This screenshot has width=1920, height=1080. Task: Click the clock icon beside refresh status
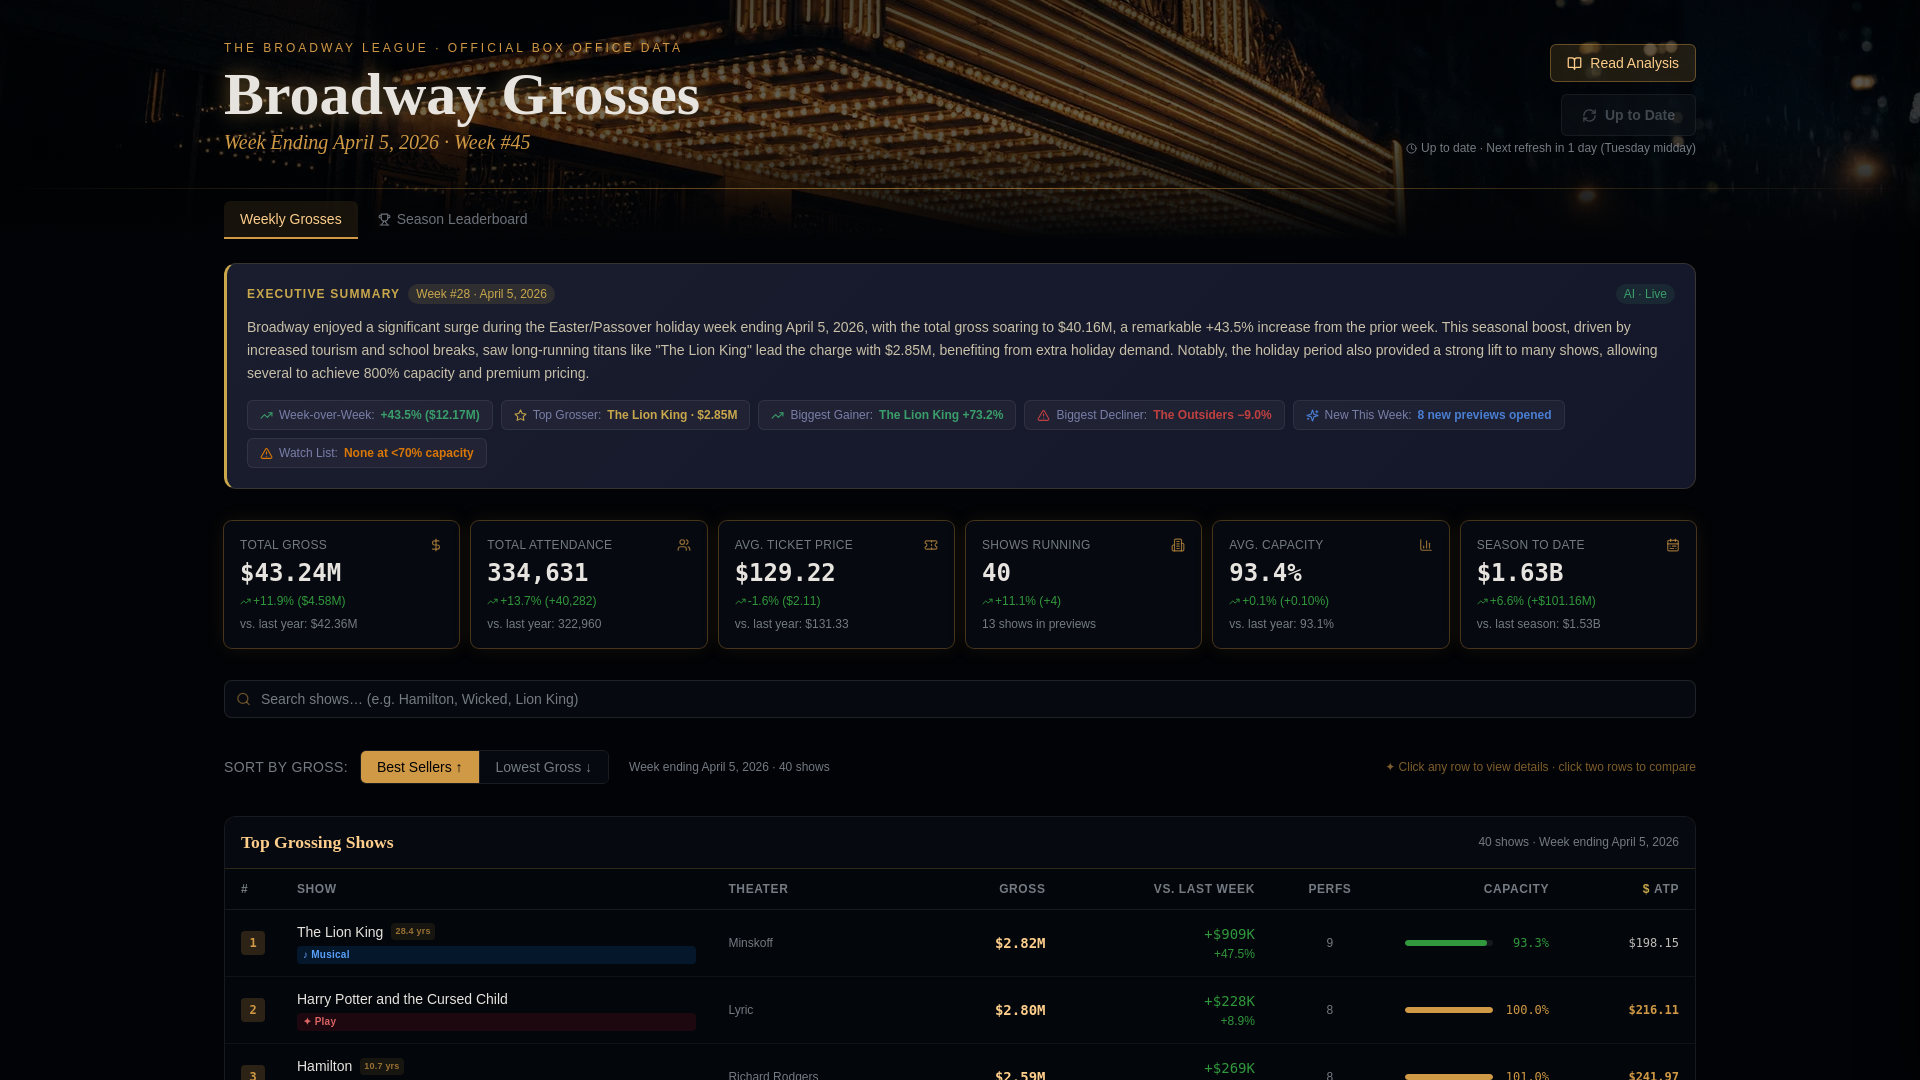coord(1411,149)
